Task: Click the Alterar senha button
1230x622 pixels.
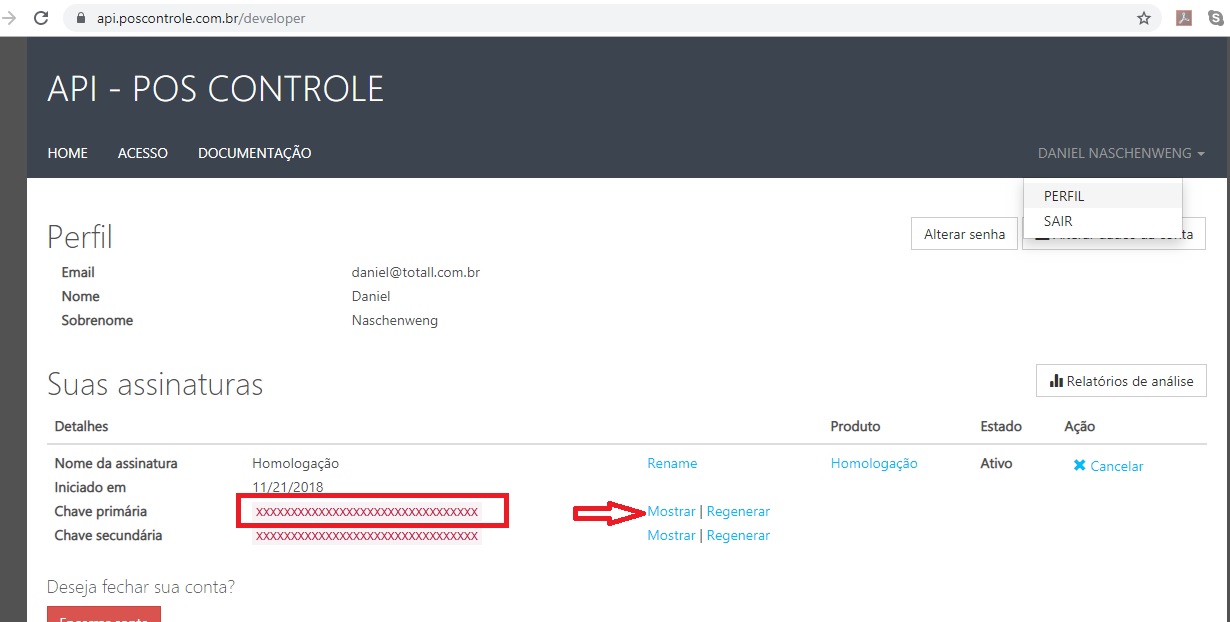Action: tap(964, 234)
